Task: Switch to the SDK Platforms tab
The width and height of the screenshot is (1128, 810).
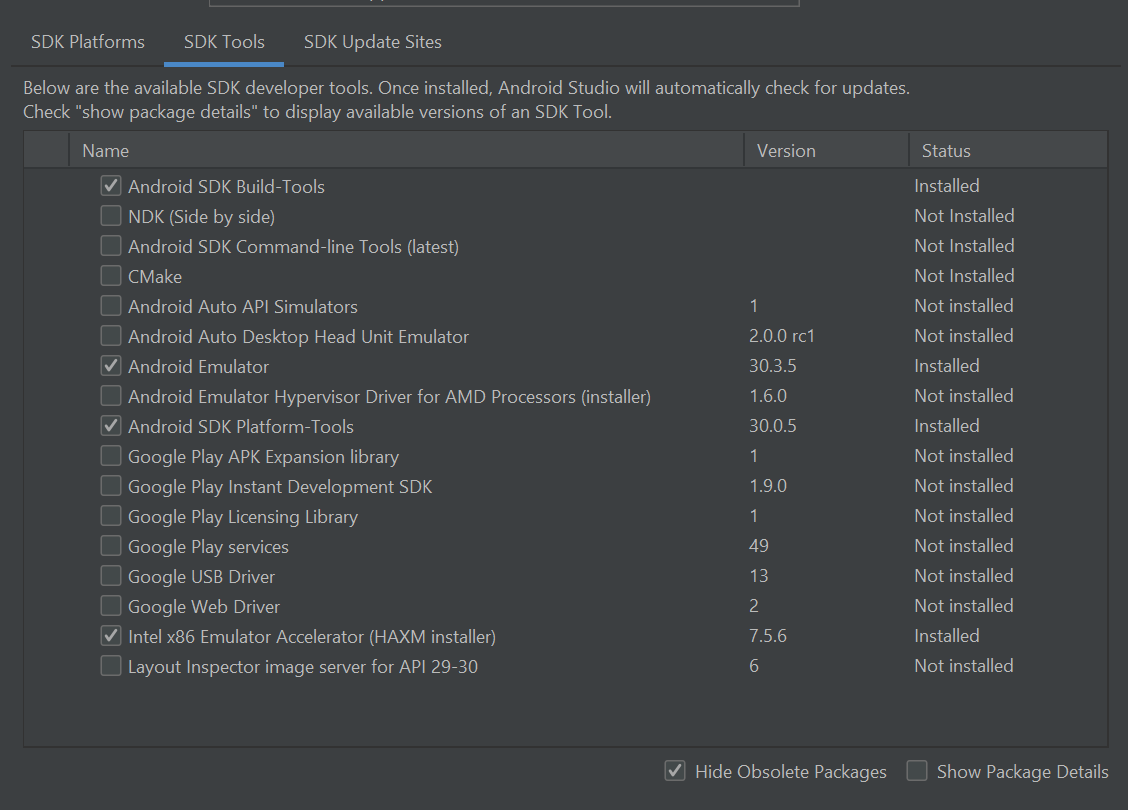Action: pyautogui.click(x=88, y=42)
